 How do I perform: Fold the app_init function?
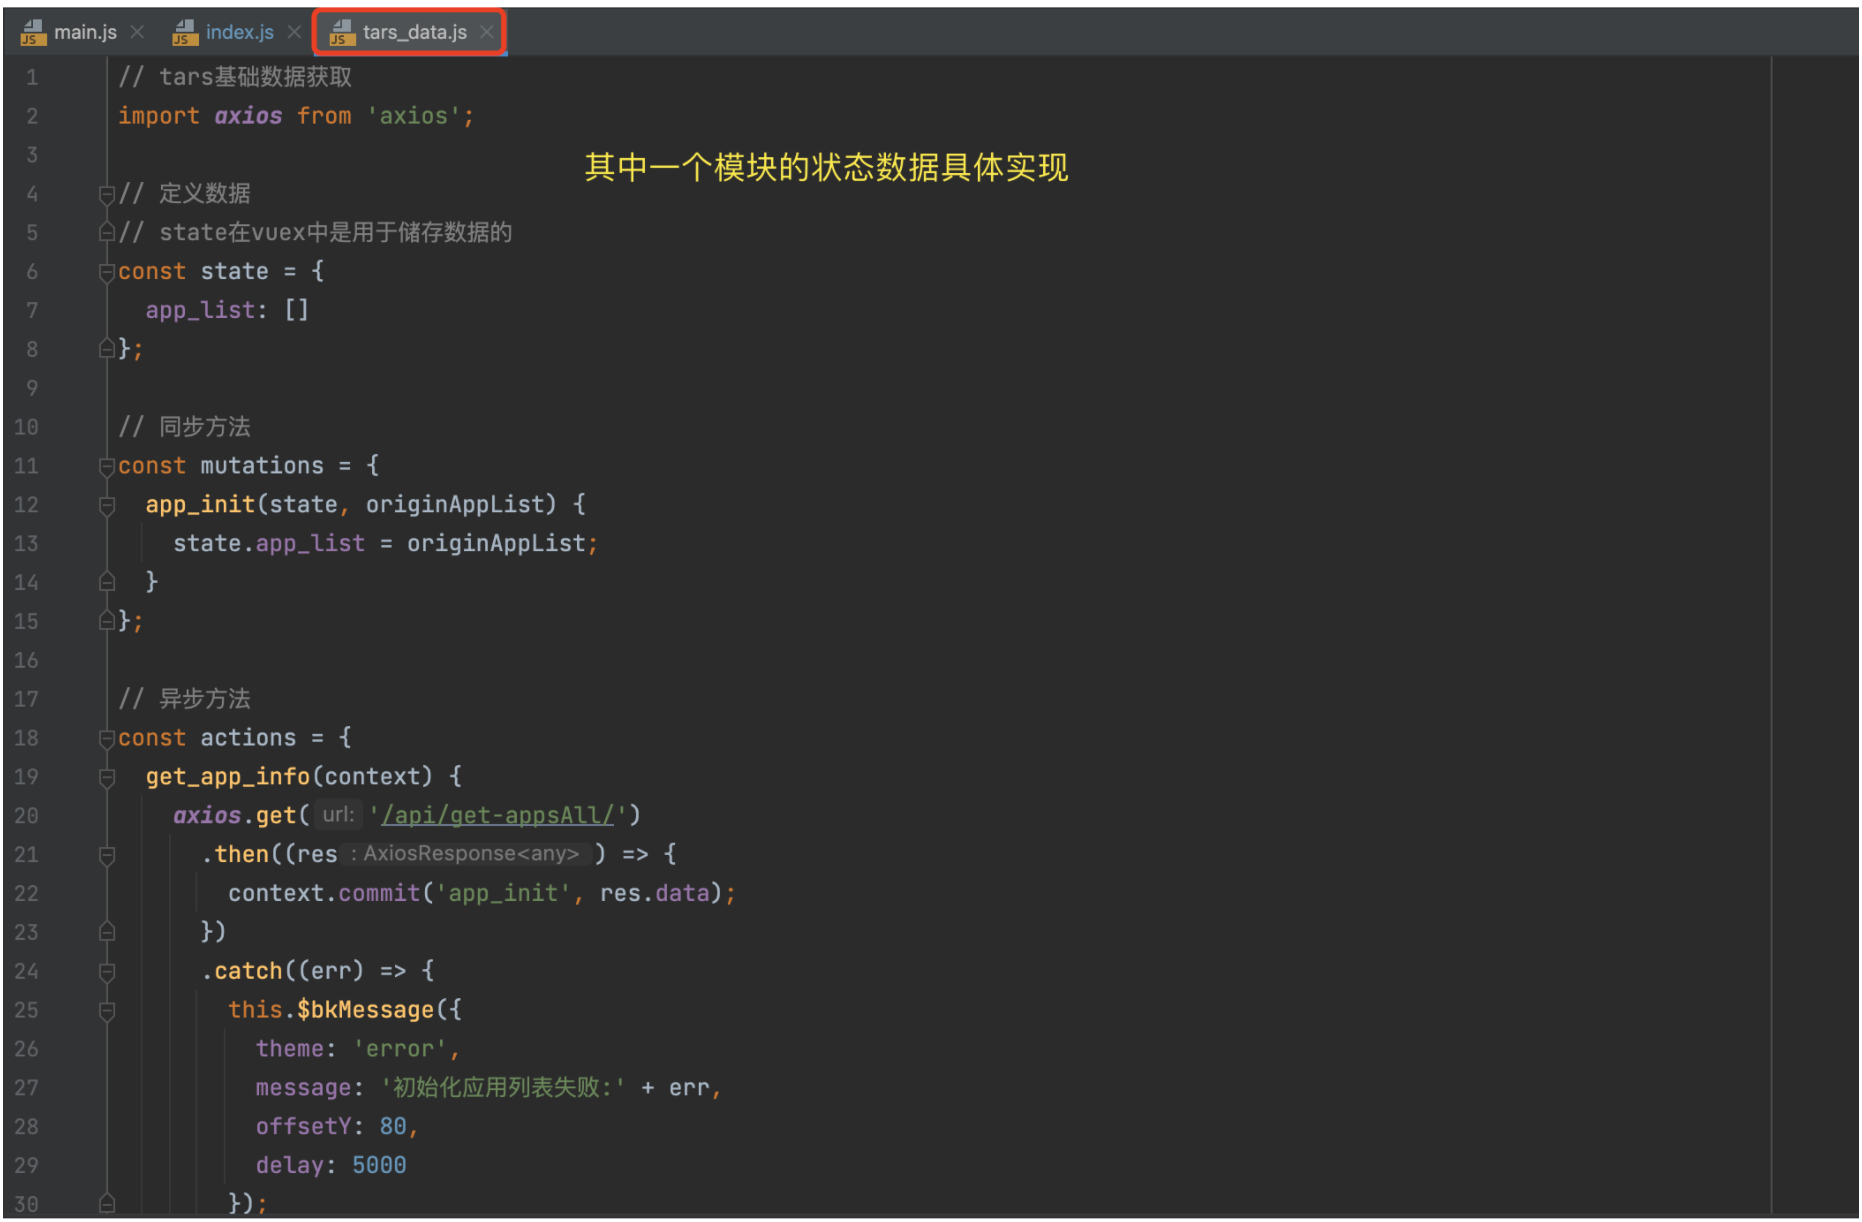107,505
